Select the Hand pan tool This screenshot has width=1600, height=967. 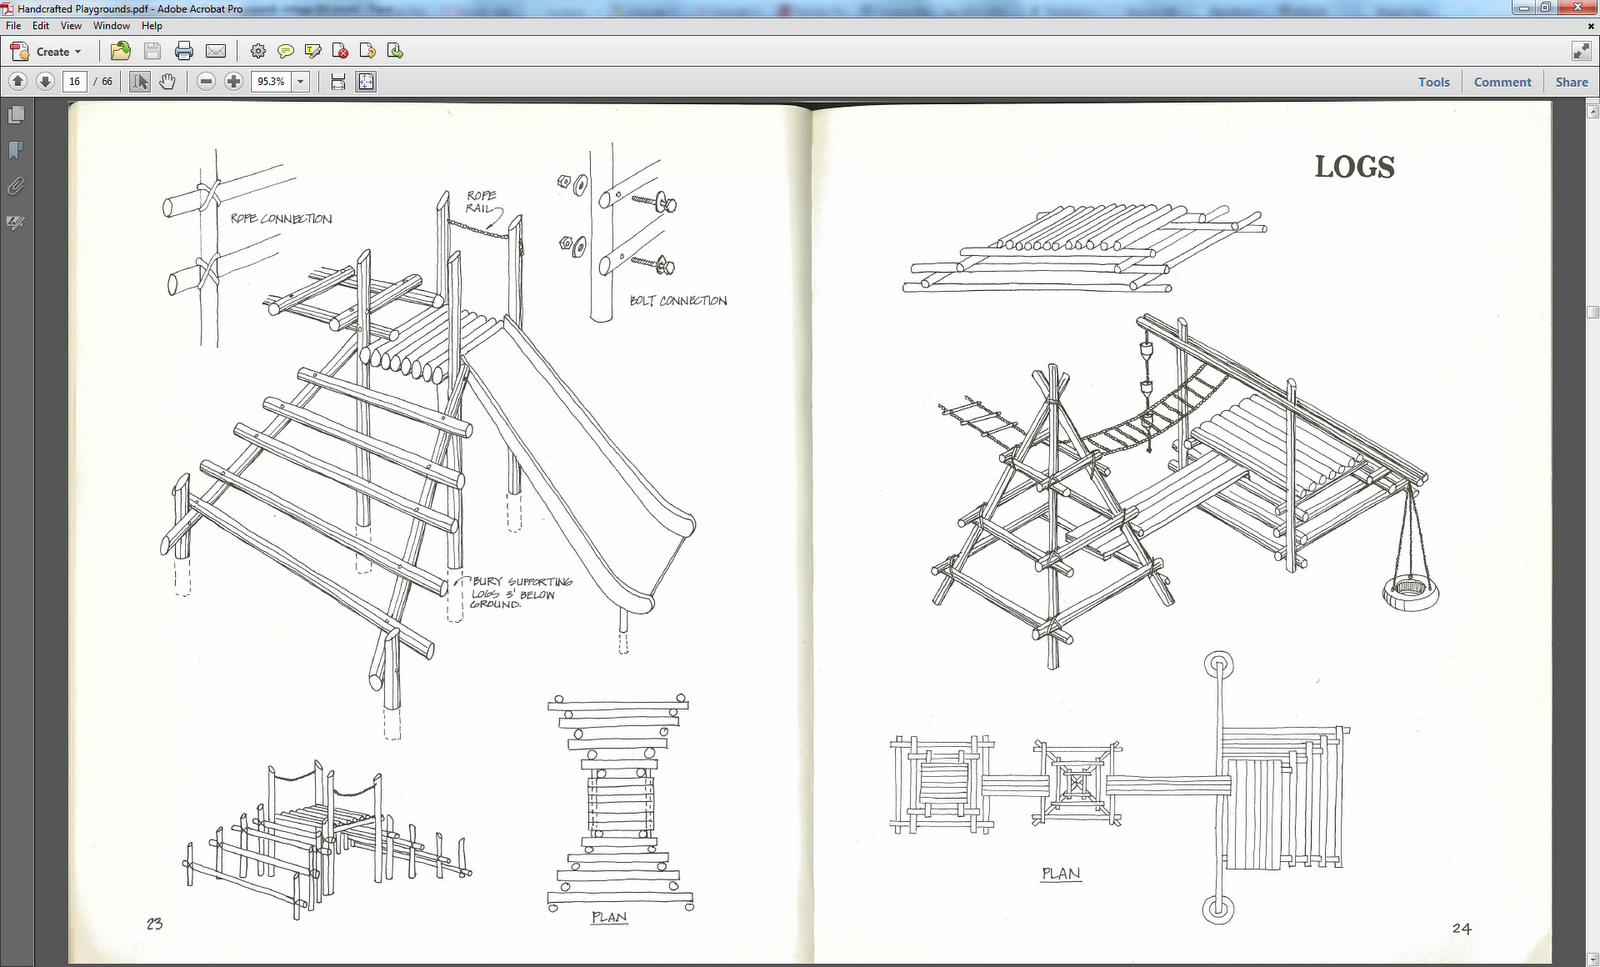tap(167, 81)
